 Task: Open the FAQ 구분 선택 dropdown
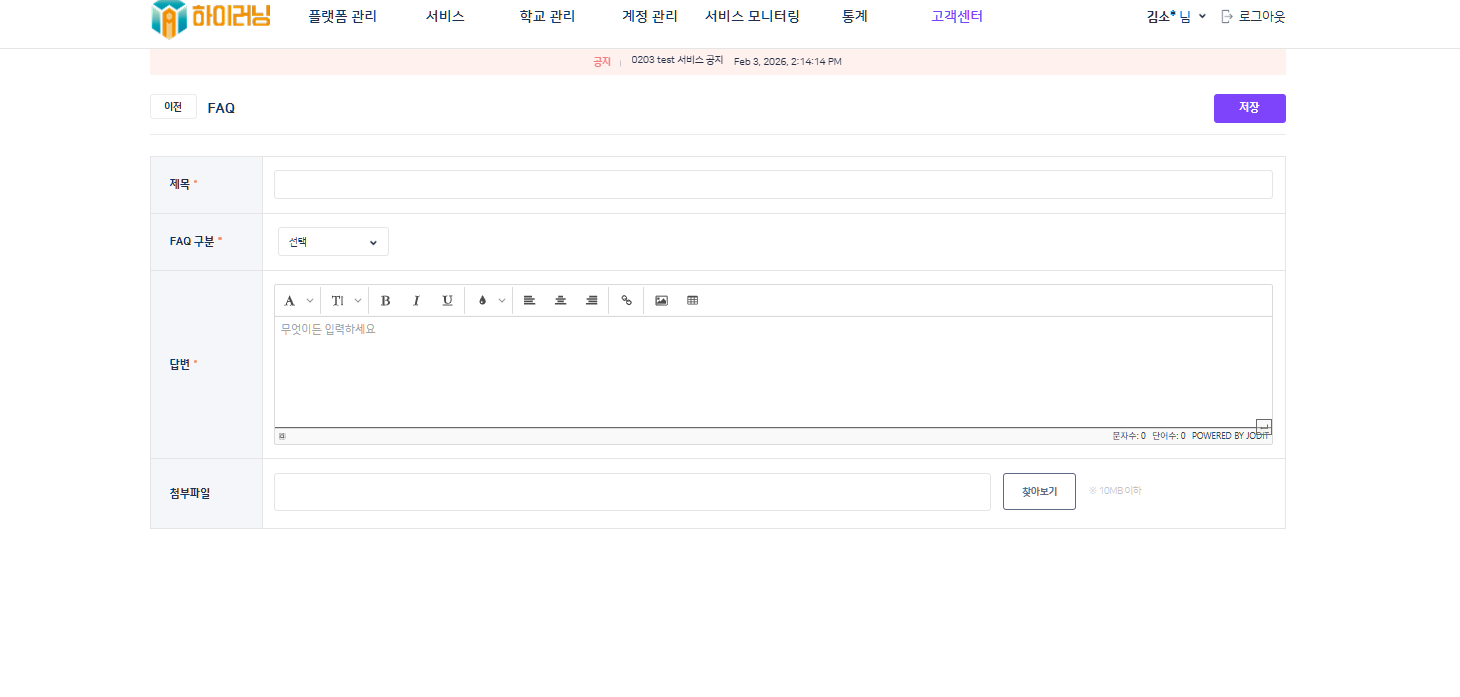(x=333, y=242)
